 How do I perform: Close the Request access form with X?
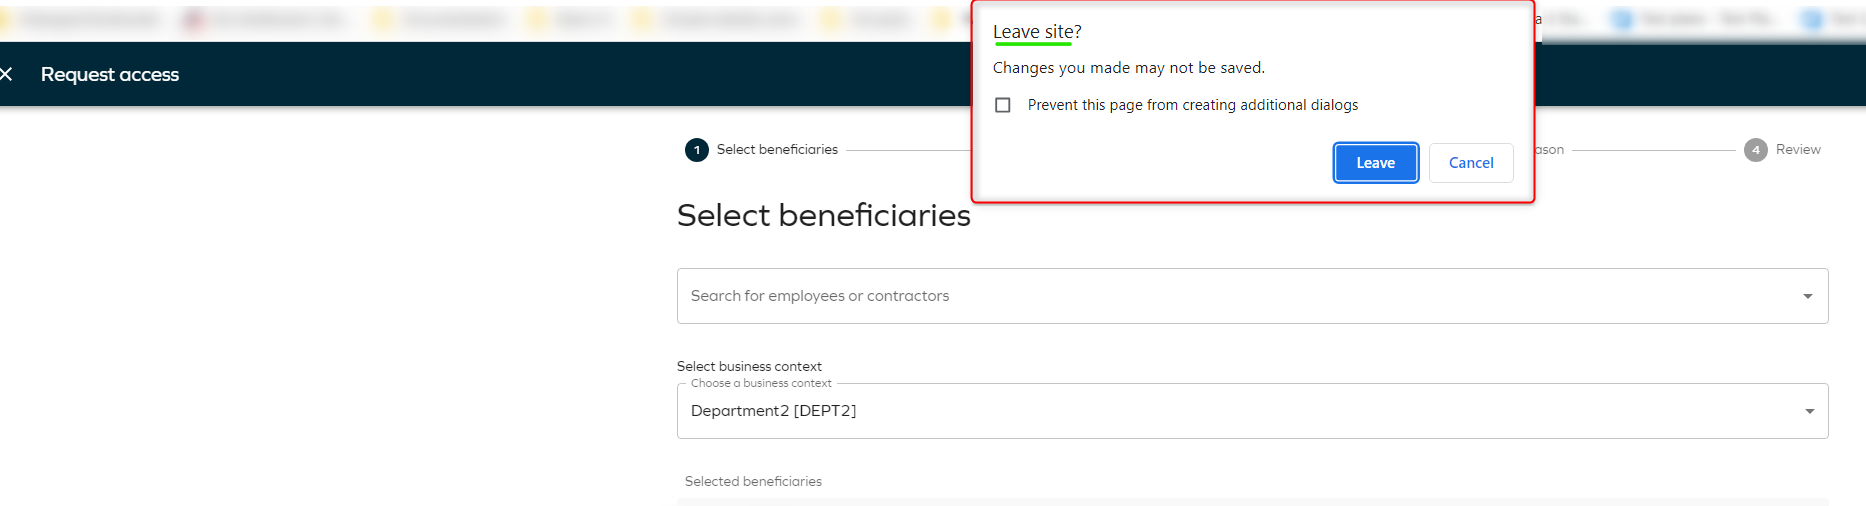click(x=6, y=74)
